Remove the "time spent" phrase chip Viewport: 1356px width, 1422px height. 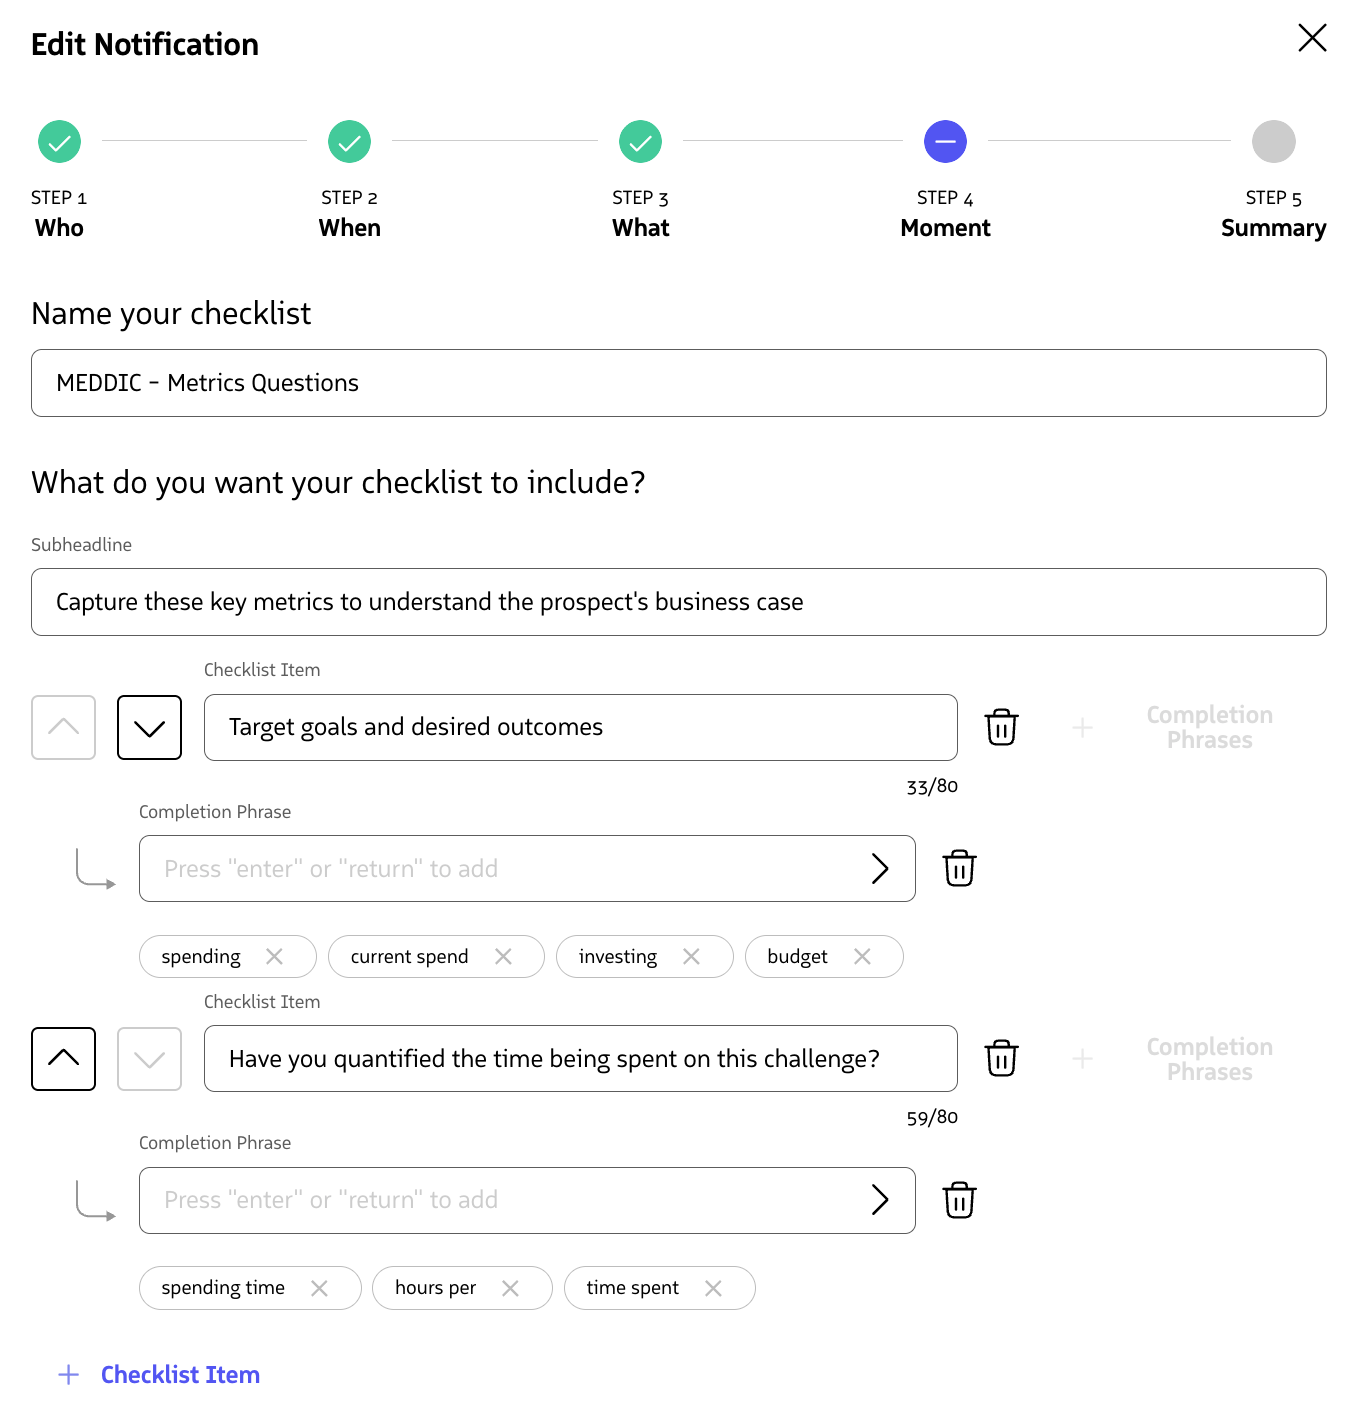[714, 1288]
